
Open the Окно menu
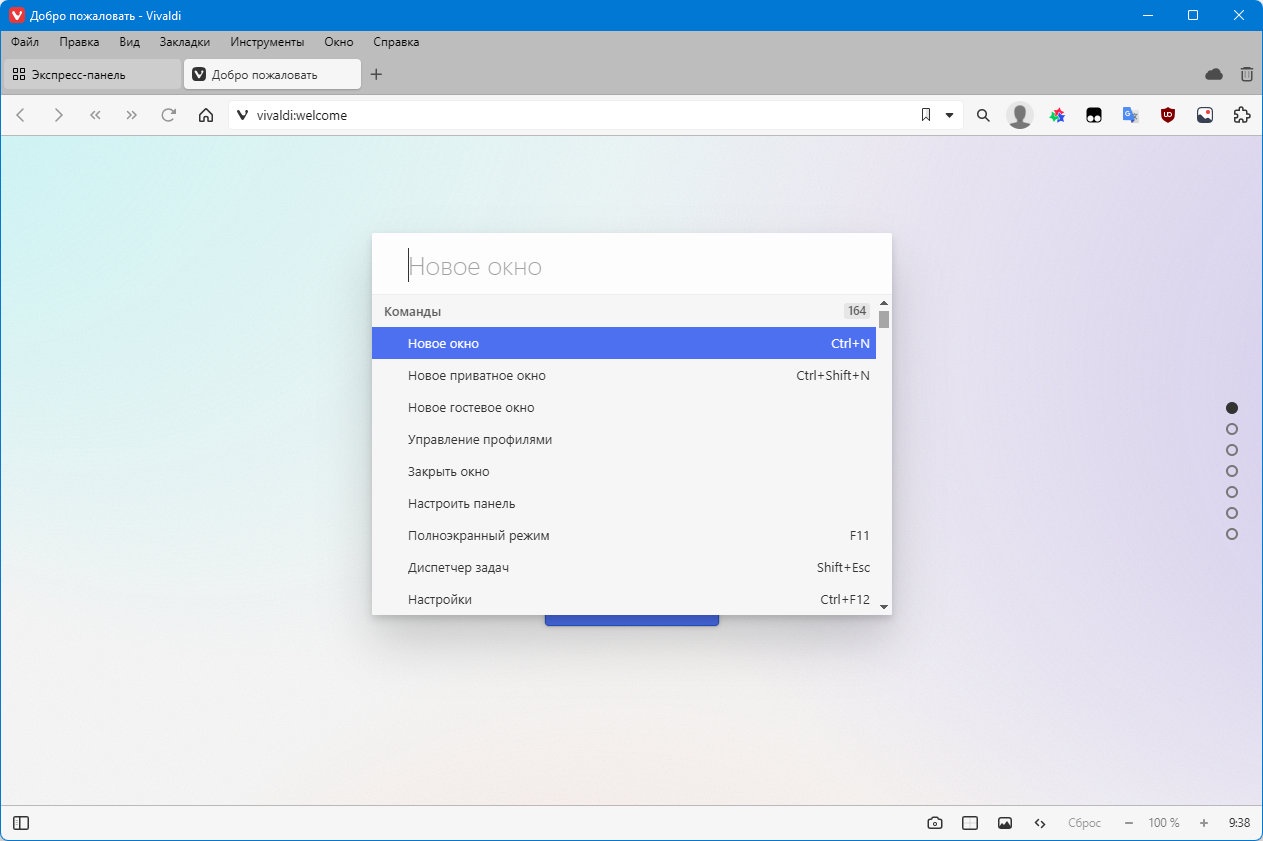tap(339, 42)
